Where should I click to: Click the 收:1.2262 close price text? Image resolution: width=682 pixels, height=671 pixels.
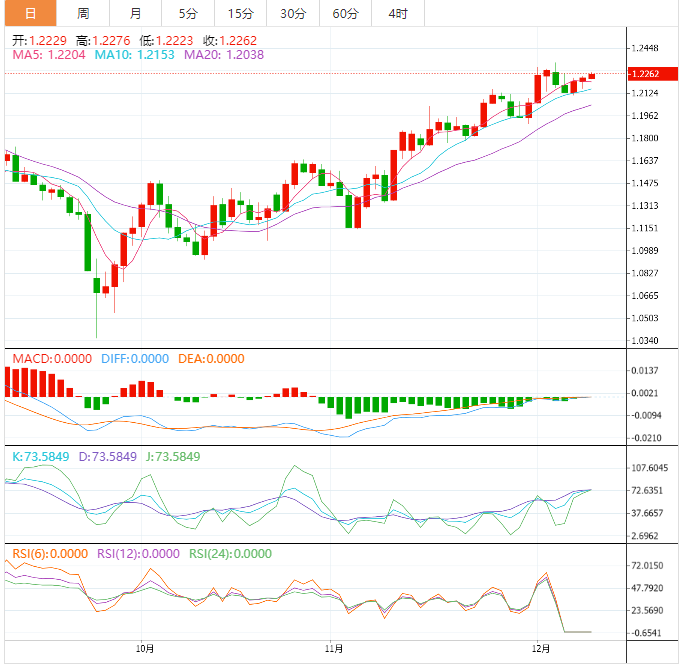tap(230, 41)
